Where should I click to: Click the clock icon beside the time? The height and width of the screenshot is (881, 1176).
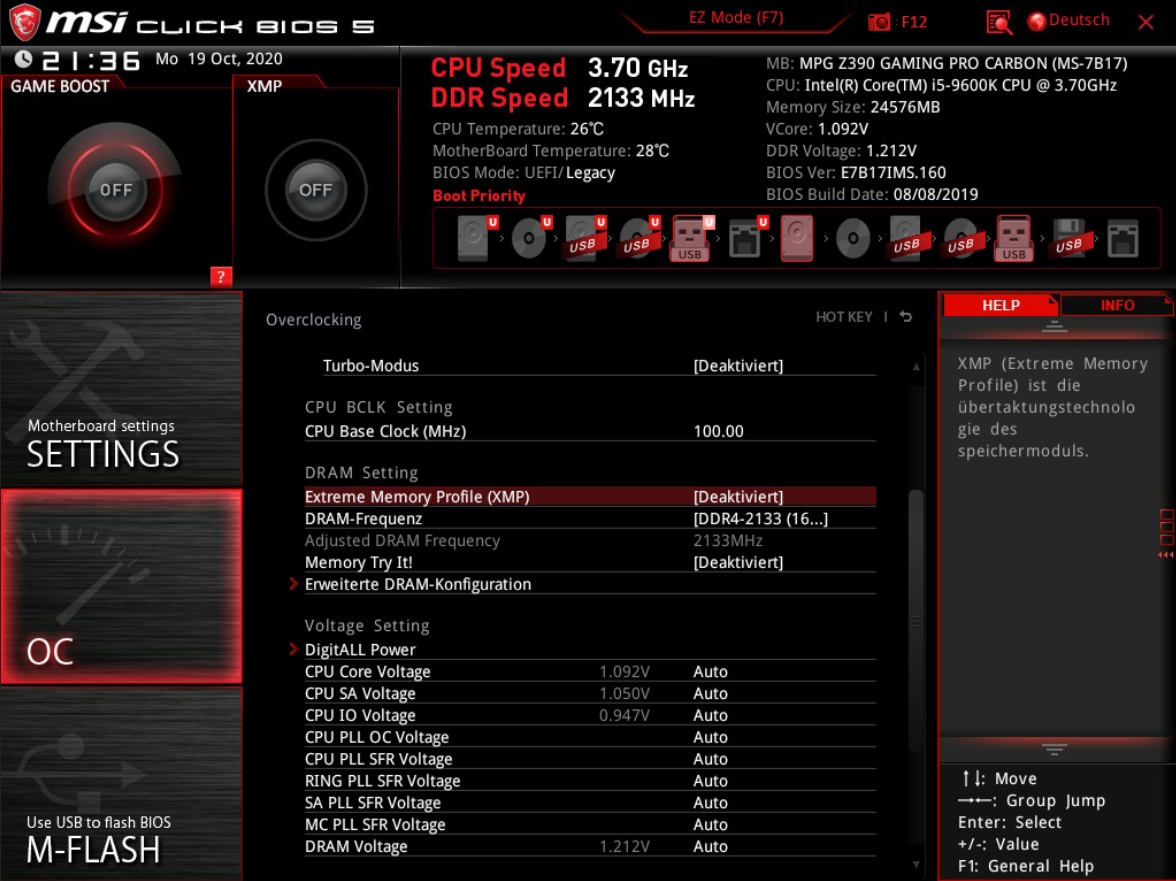[x=23, y=58]
